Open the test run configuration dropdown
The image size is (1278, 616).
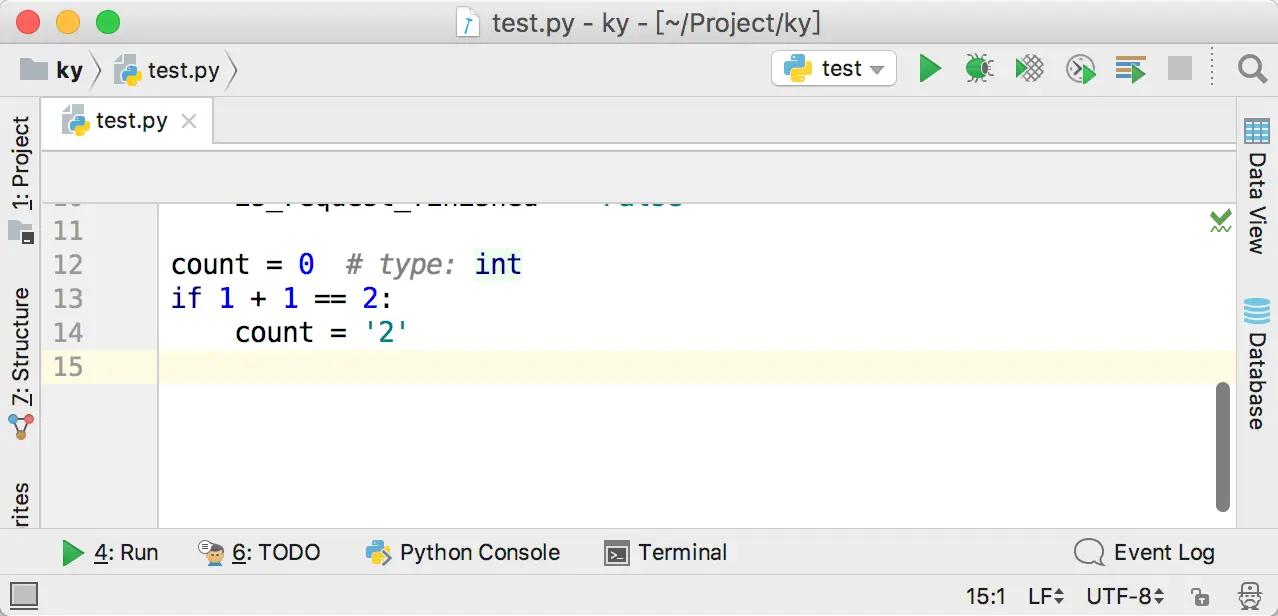tap(834, 69)
